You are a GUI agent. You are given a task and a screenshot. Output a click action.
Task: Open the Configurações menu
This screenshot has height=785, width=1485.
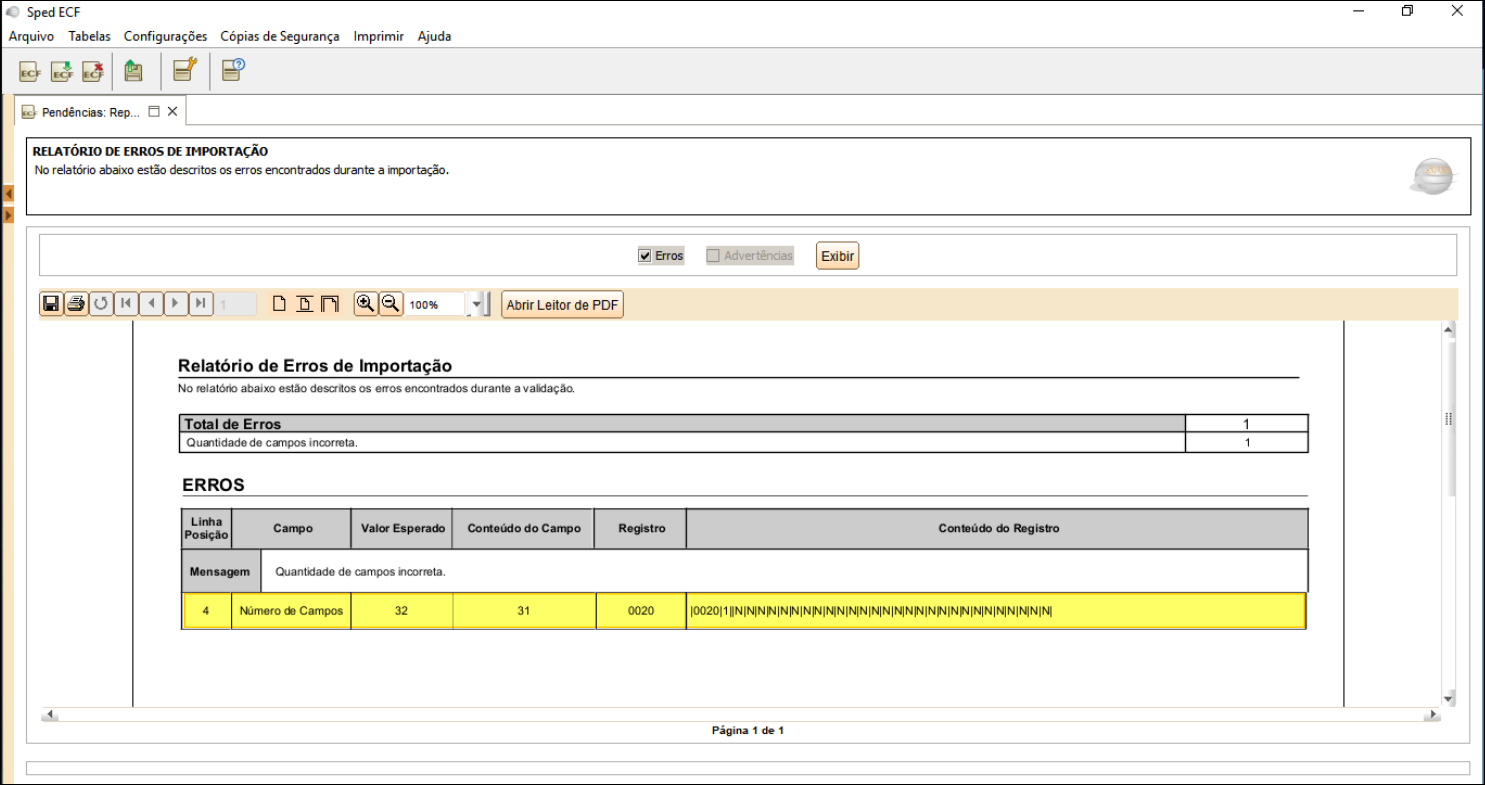tap(166, 36)
